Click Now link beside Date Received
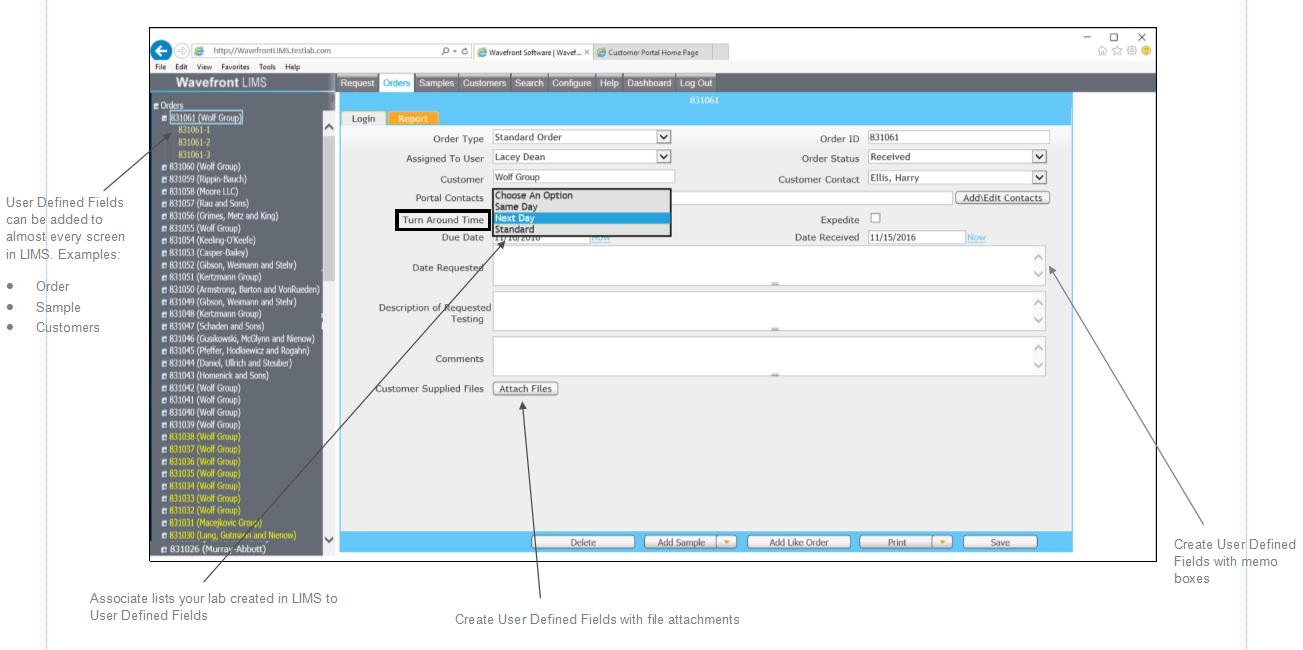 pos(976,238)
